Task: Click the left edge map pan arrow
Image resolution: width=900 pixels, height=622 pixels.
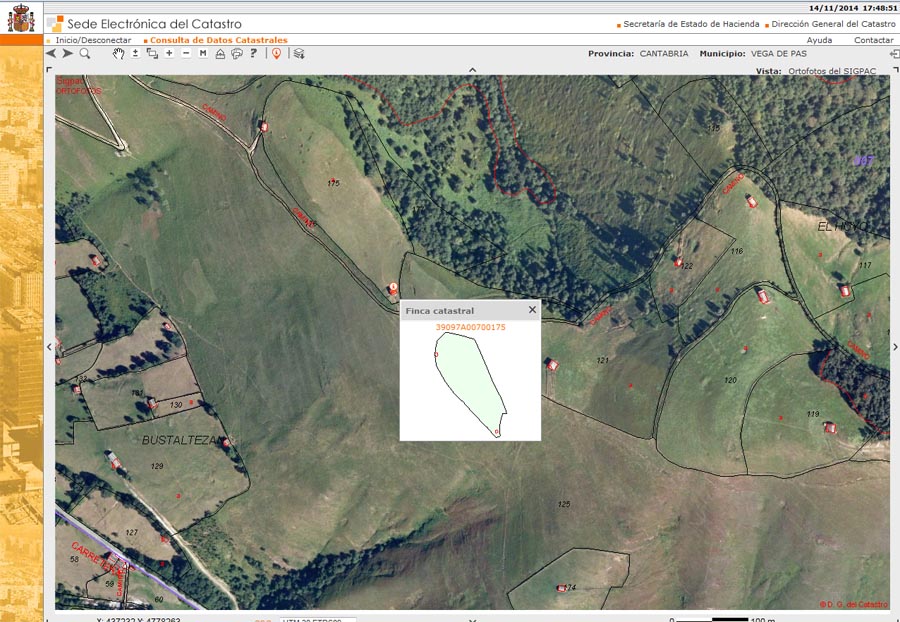Action: click(x=49, y=347)
